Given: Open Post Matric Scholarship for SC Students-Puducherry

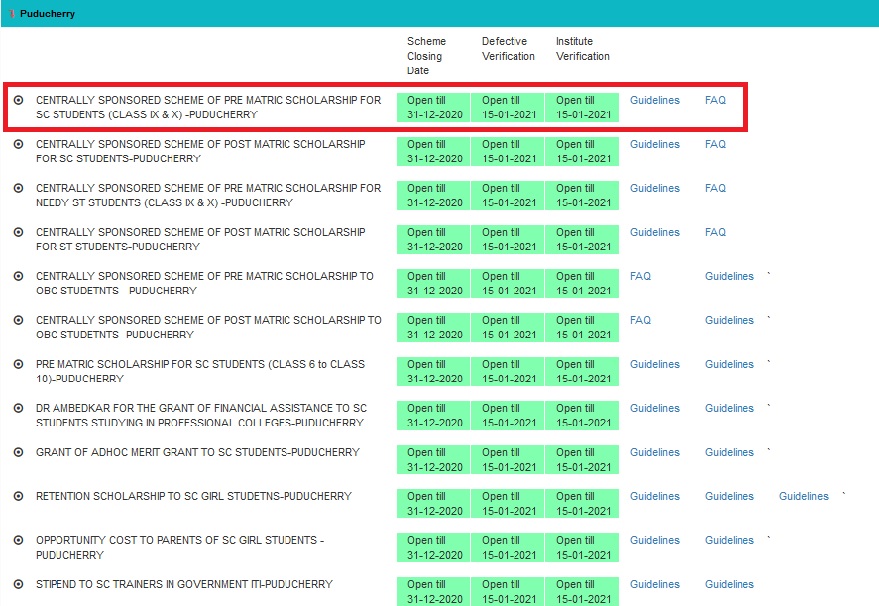Looking at the screenshot, I should pyautogui.click(x=201, y=151).
